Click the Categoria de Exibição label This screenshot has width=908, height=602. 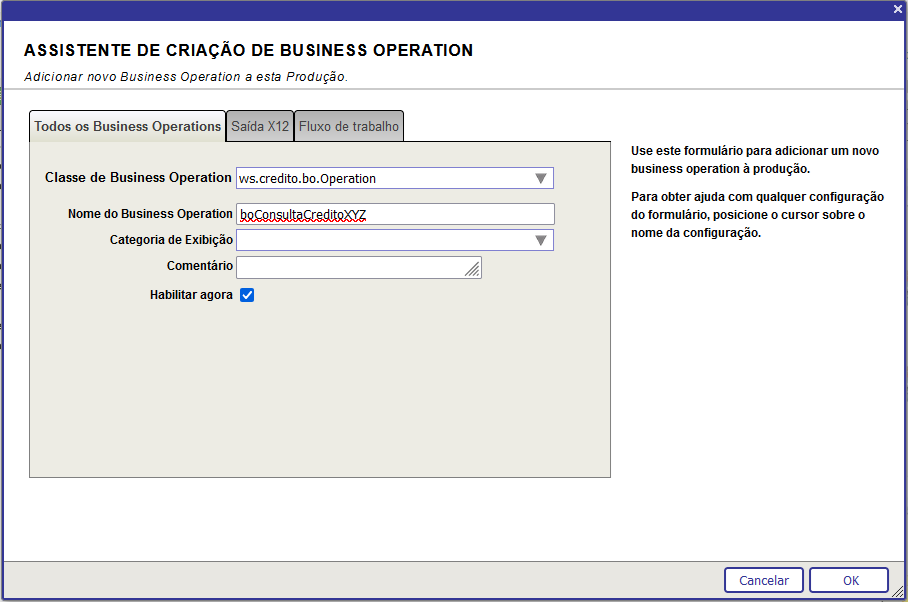[171, 240]
